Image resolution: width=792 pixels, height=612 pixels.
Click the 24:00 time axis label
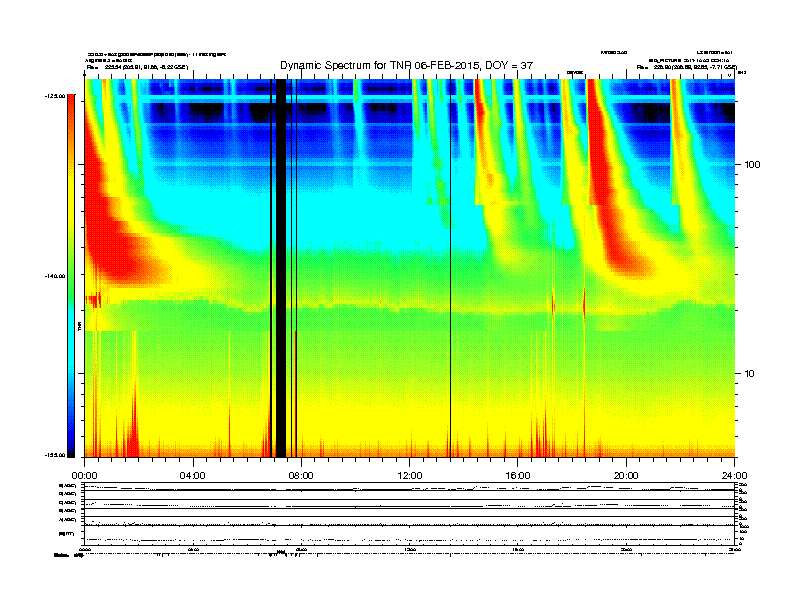734,476
